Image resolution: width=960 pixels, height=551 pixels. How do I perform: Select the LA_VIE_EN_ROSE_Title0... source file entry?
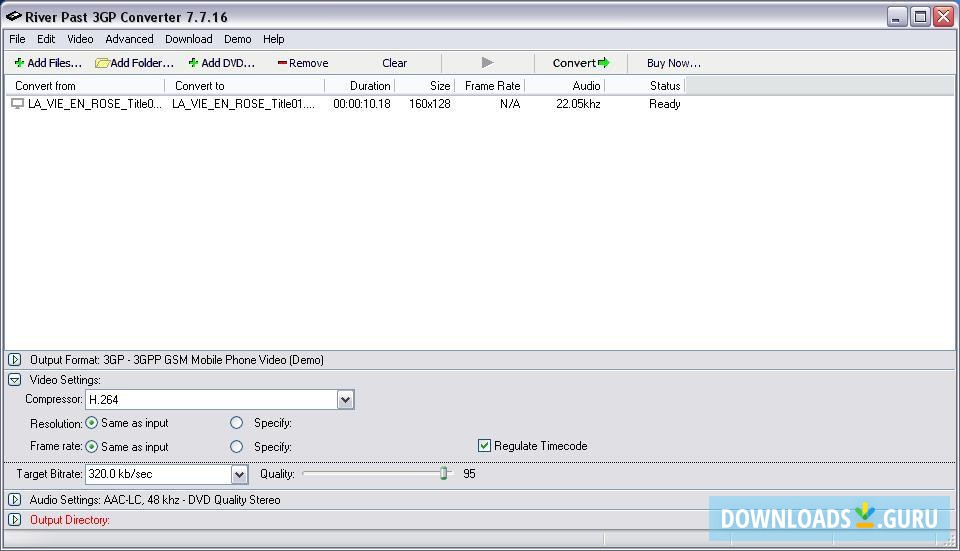pos(95,104)
